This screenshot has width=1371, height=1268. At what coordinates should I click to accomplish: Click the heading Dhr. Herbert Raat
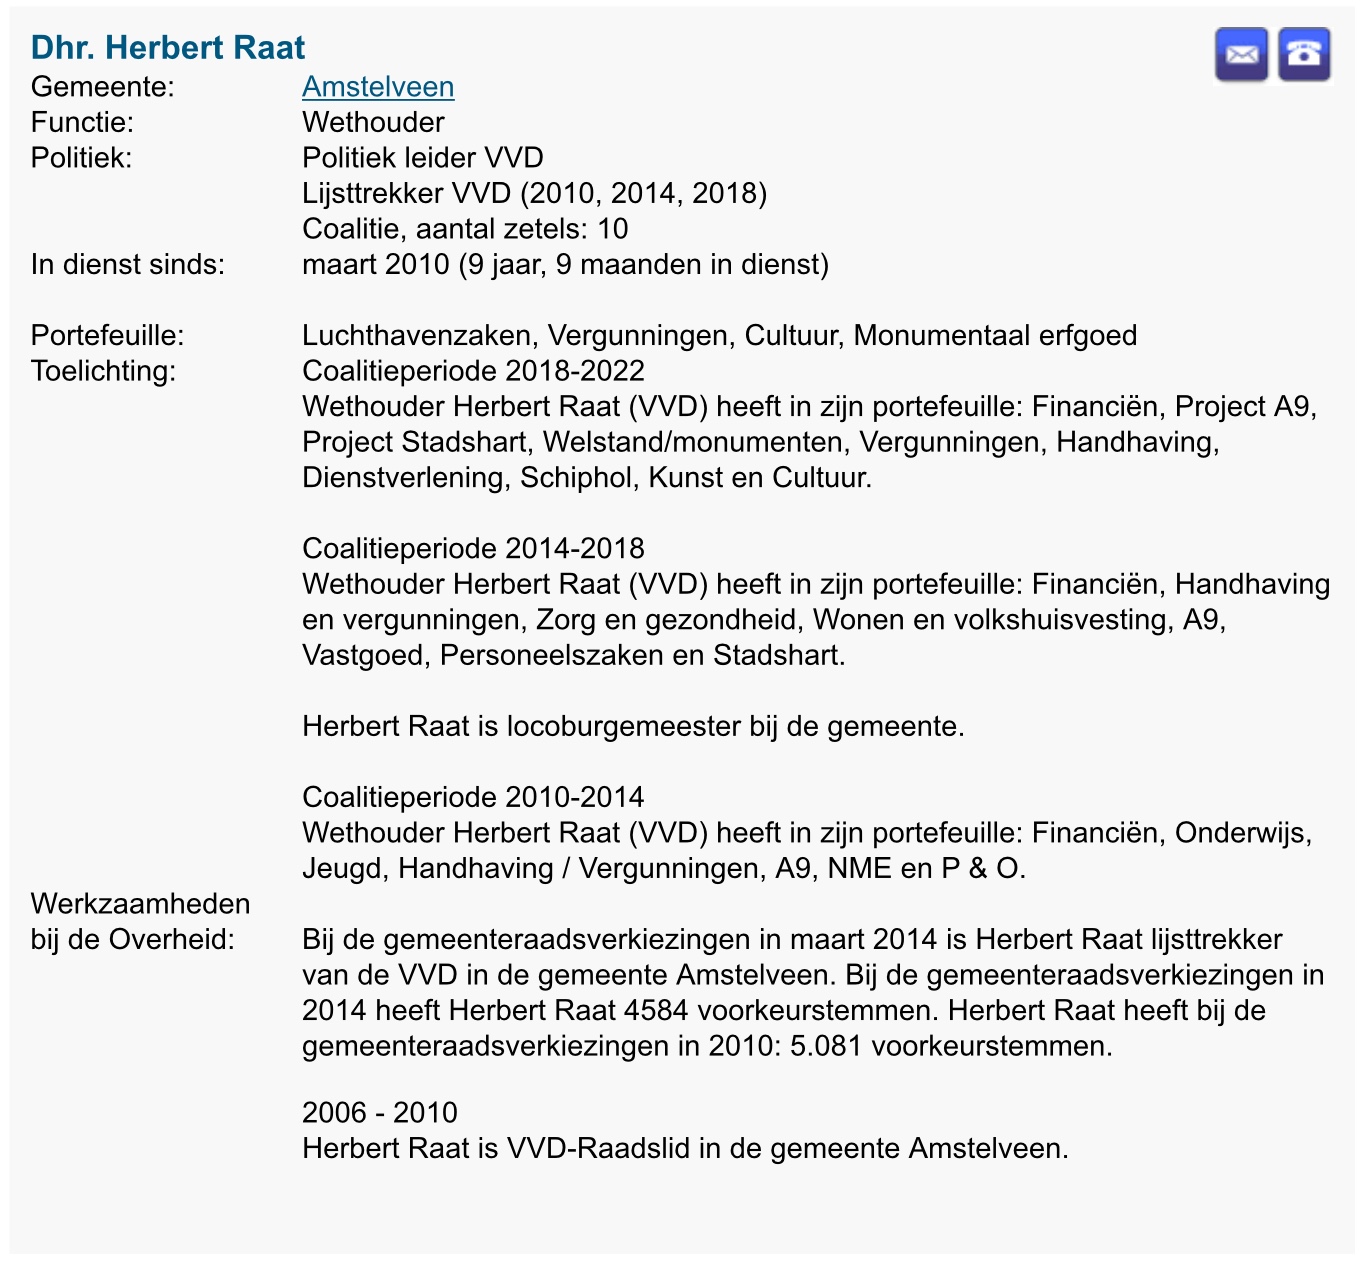click(168, 47)
